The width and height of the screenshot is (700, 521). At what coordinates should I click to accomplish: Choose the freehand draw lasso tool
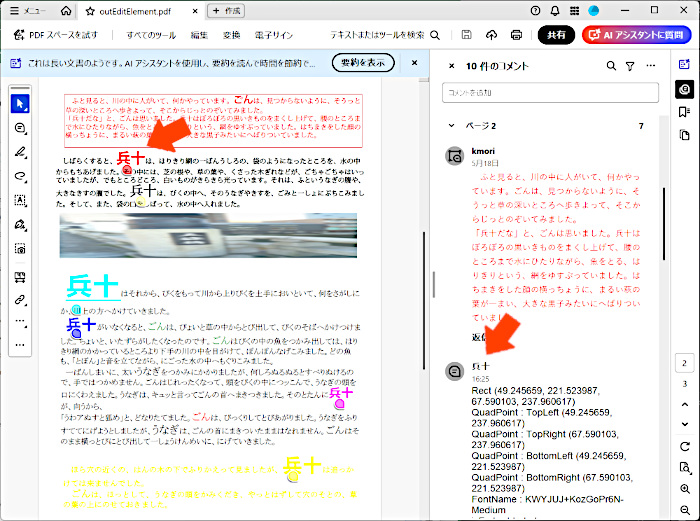(20, 176)
